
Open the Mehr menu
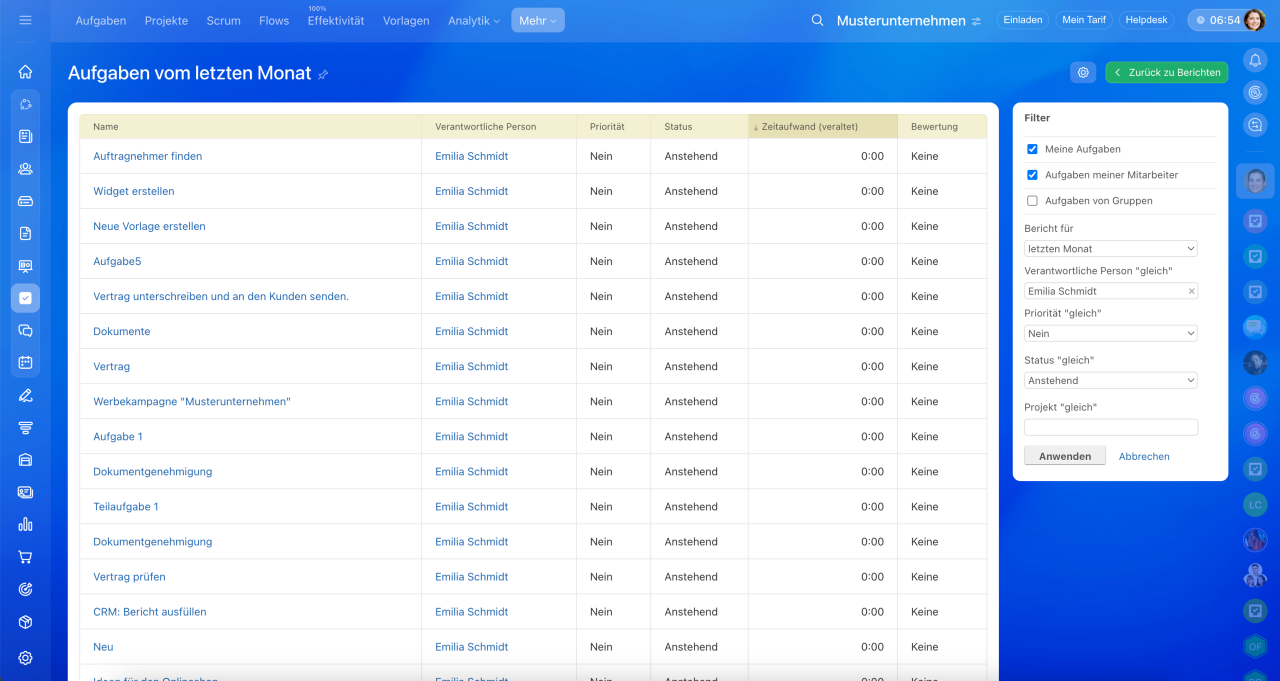(537, 20)
